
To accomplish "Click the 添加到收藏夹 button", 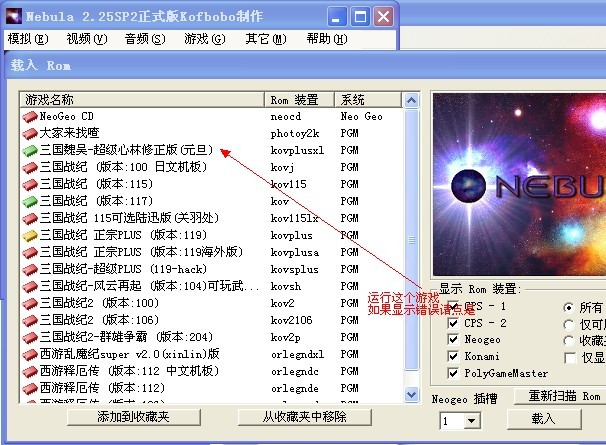I will pyautogui.click(x=134, y=417).
